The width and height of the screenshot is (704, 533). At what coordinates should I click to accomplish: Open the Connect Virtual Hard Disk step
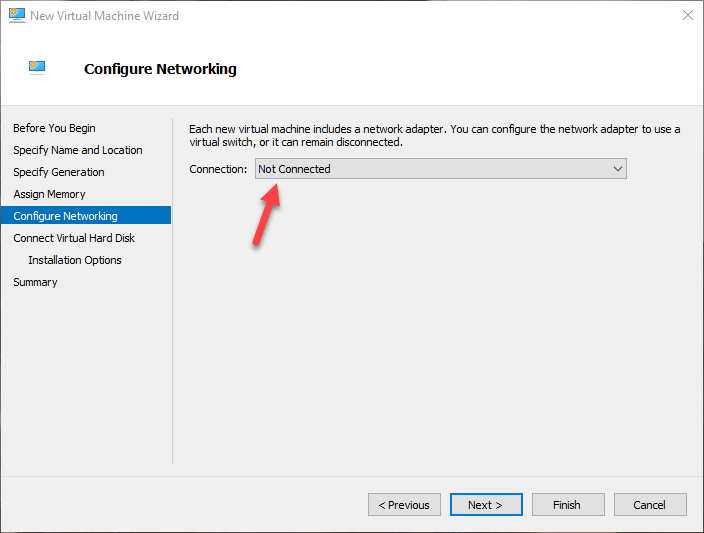click(x=74, y=238)
